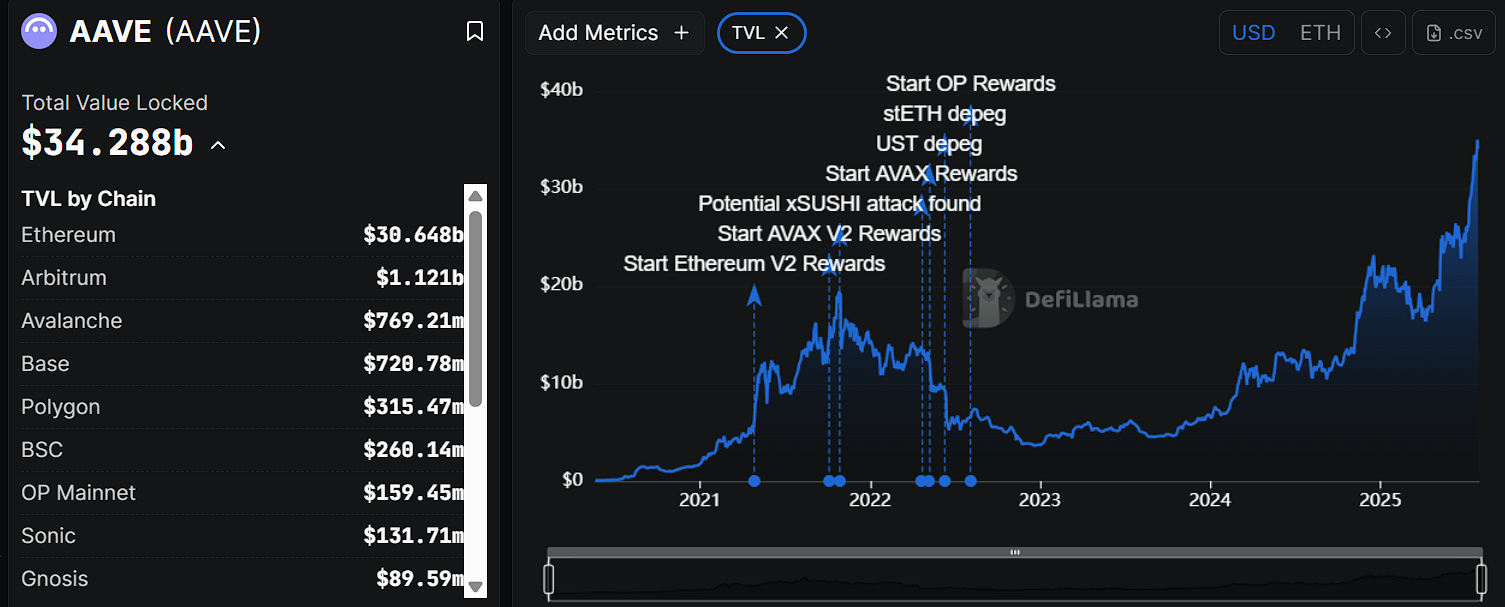Select the OP Mainnet chain row
The height and width of the screenshot is (607, 1505).
coord(242,493)
